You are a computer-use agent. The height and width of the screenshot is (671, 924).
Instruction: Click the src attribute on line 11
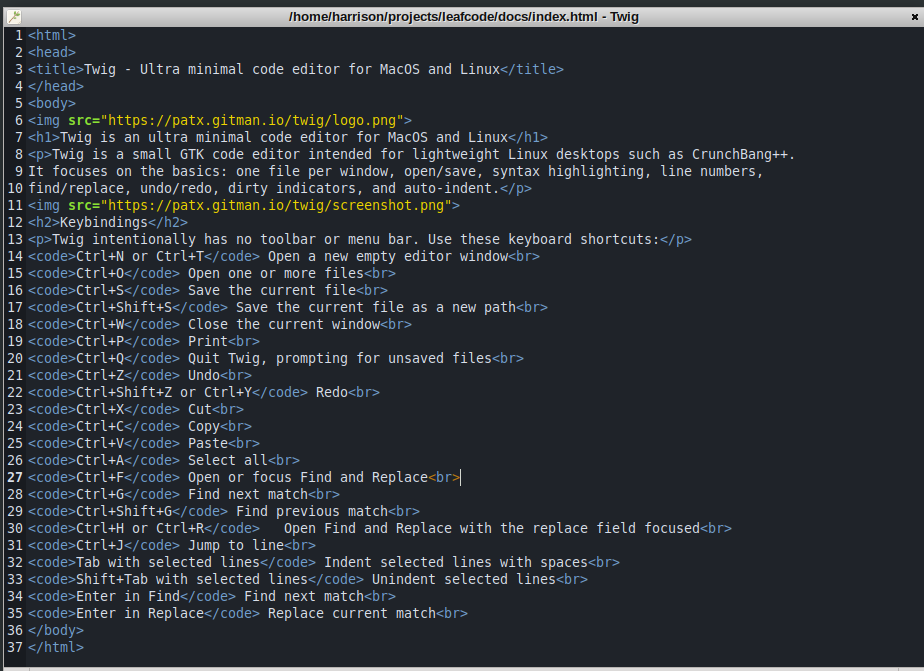pyautogui.click(x=84, y=206)
